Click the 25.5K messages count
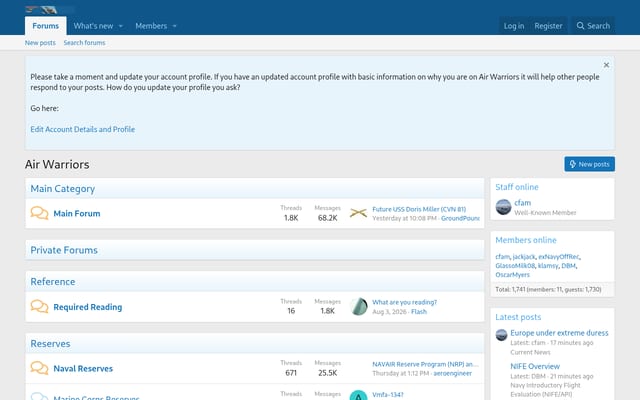This screenshot has height=400, width=640. point(327,373)
